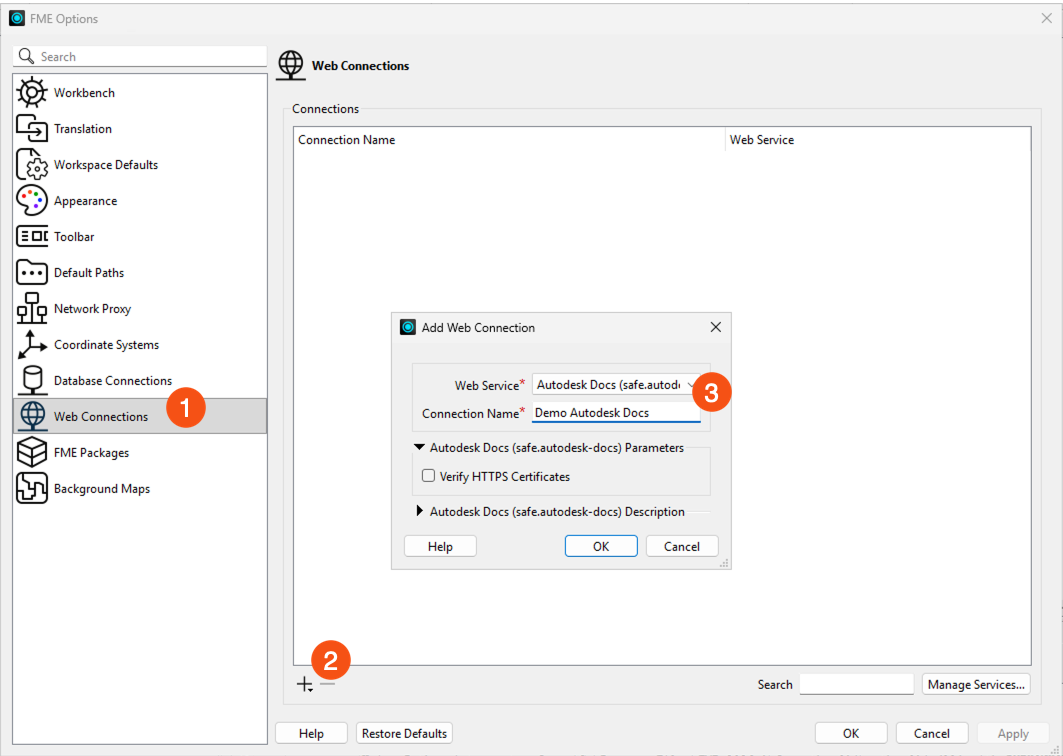Click the Appearance label in sidebar
This screenshot has width=1063, height=756.
(85, 201)
